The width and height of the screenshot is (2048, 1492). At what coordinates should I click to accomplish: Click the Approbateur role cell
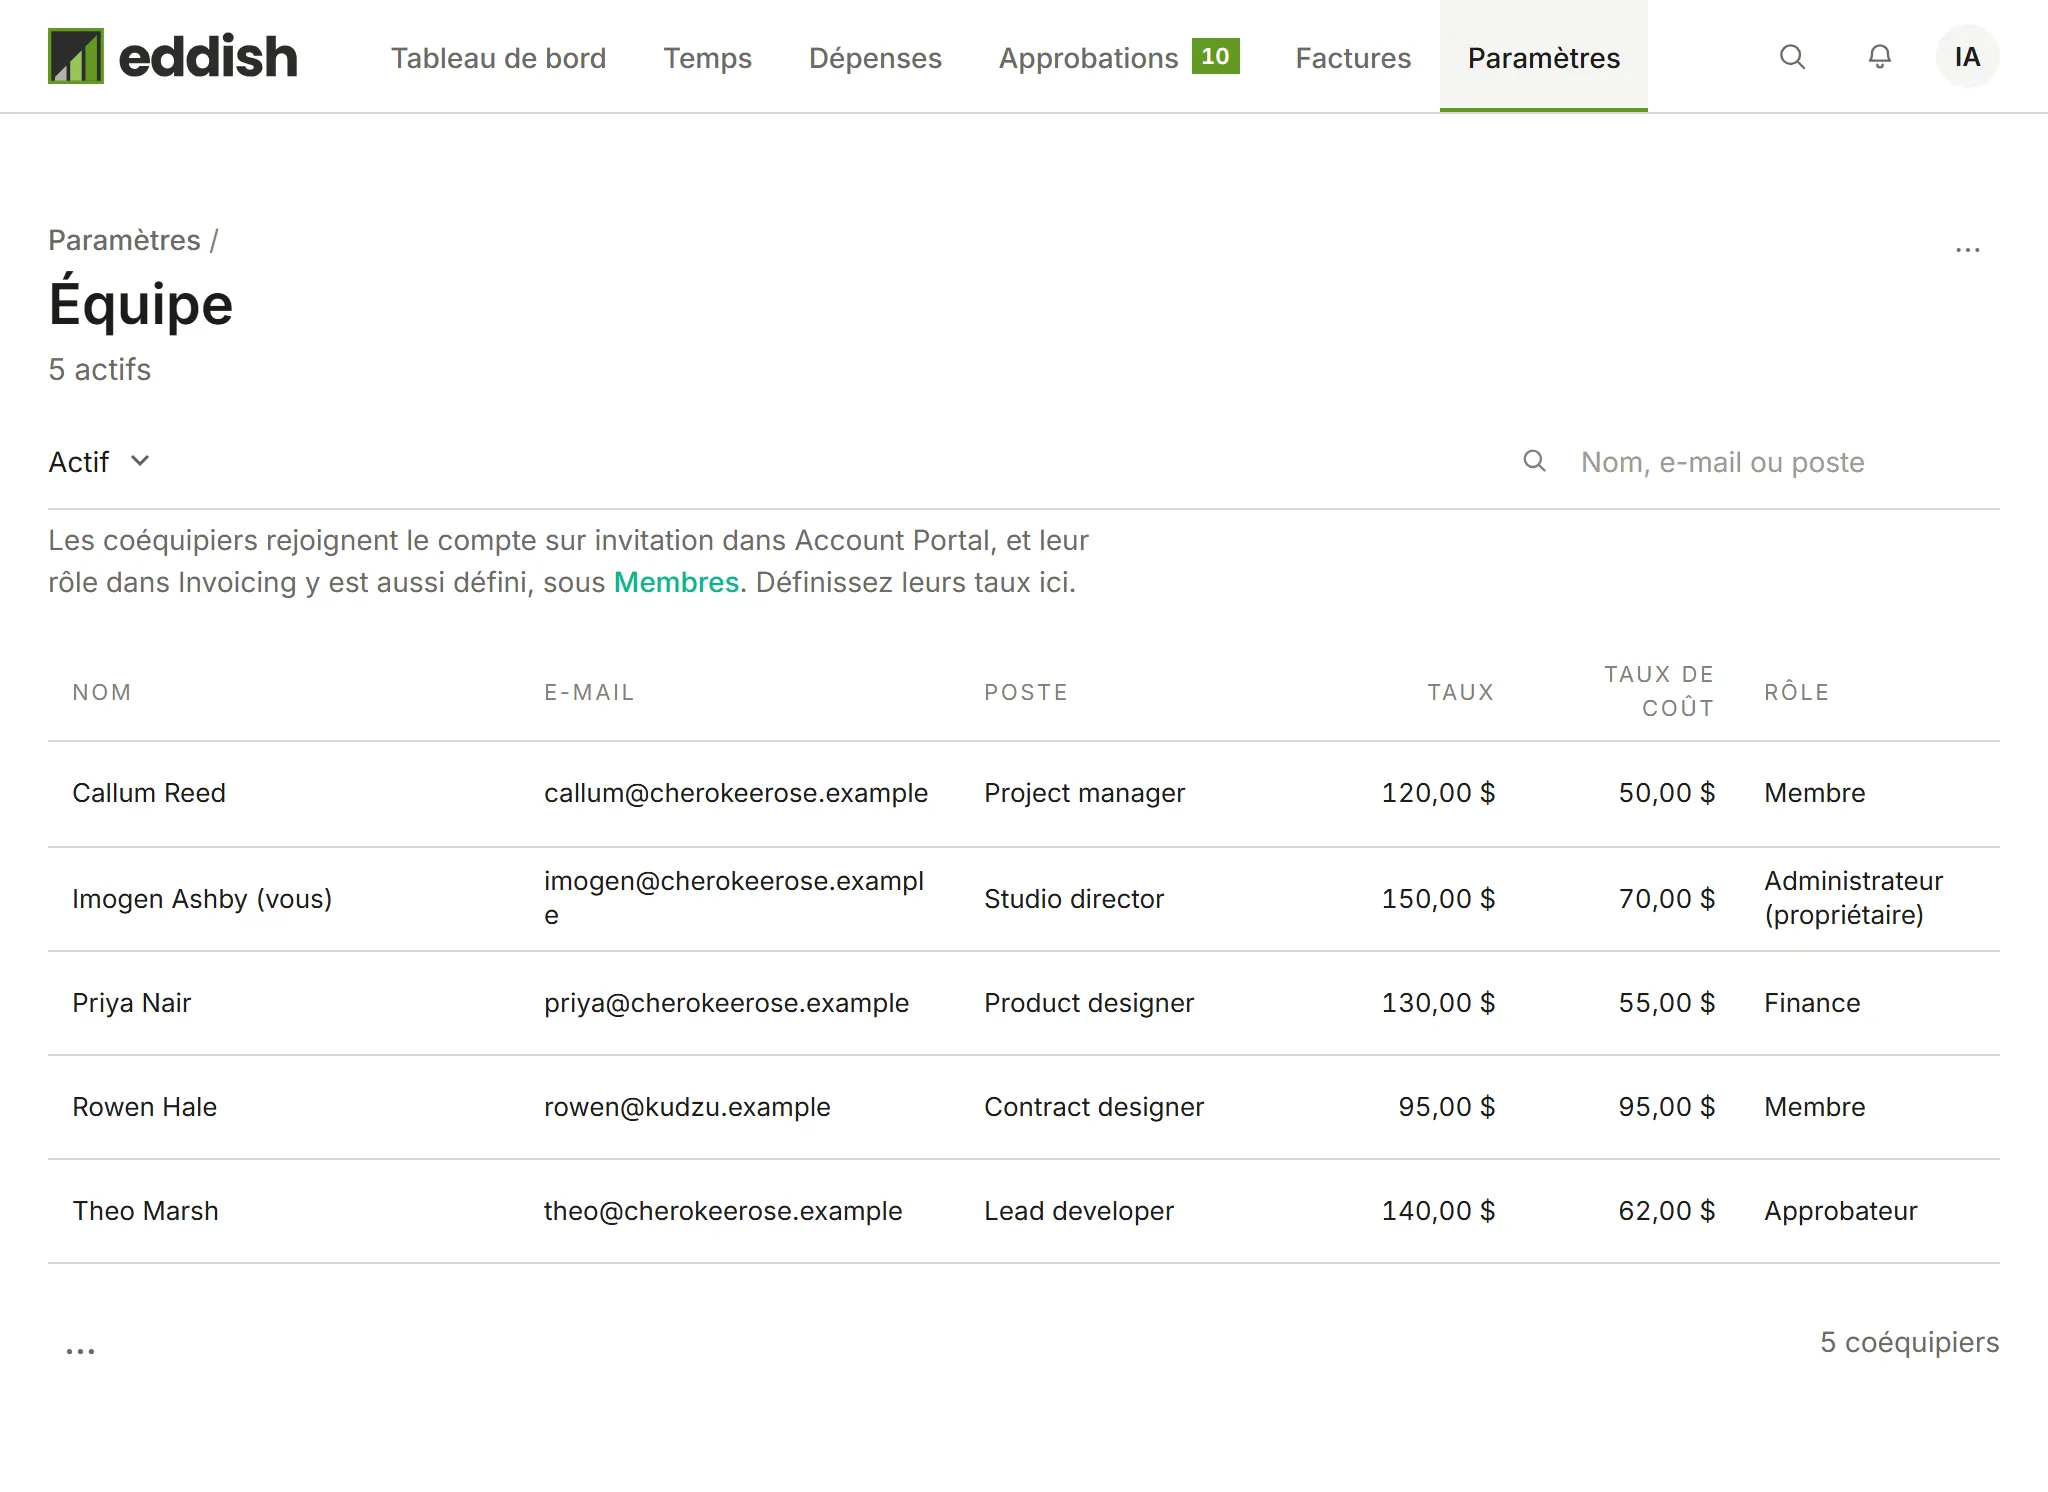1840,1211
